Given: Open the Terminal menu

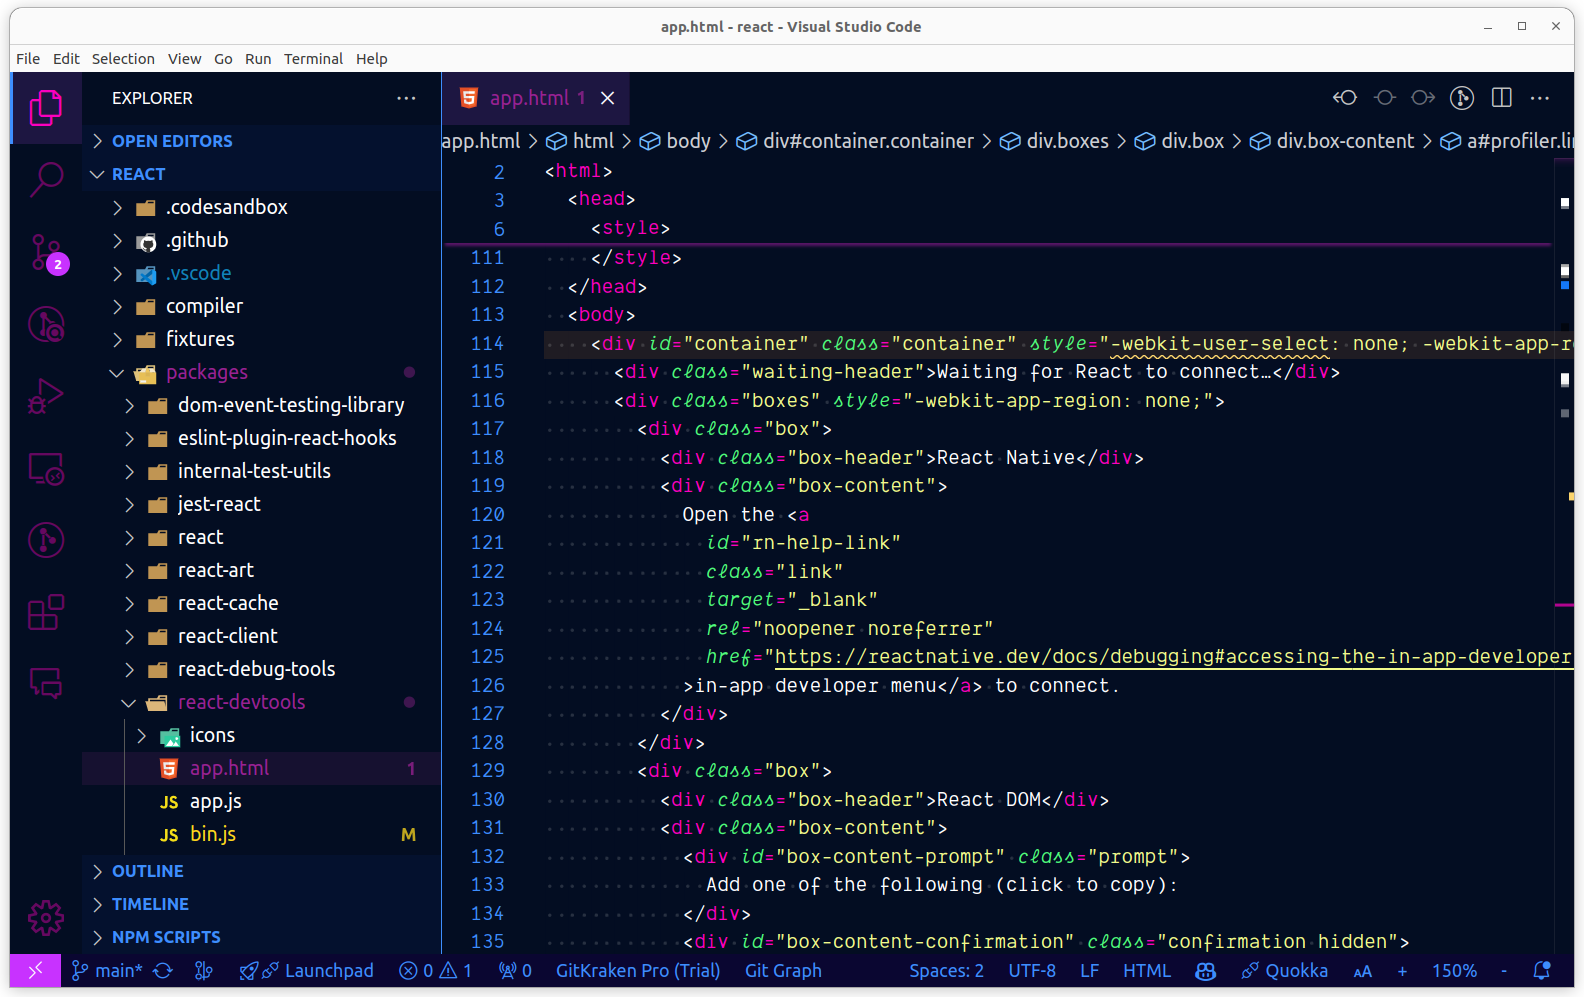Looking at the screenshot, I should (313, 59).
